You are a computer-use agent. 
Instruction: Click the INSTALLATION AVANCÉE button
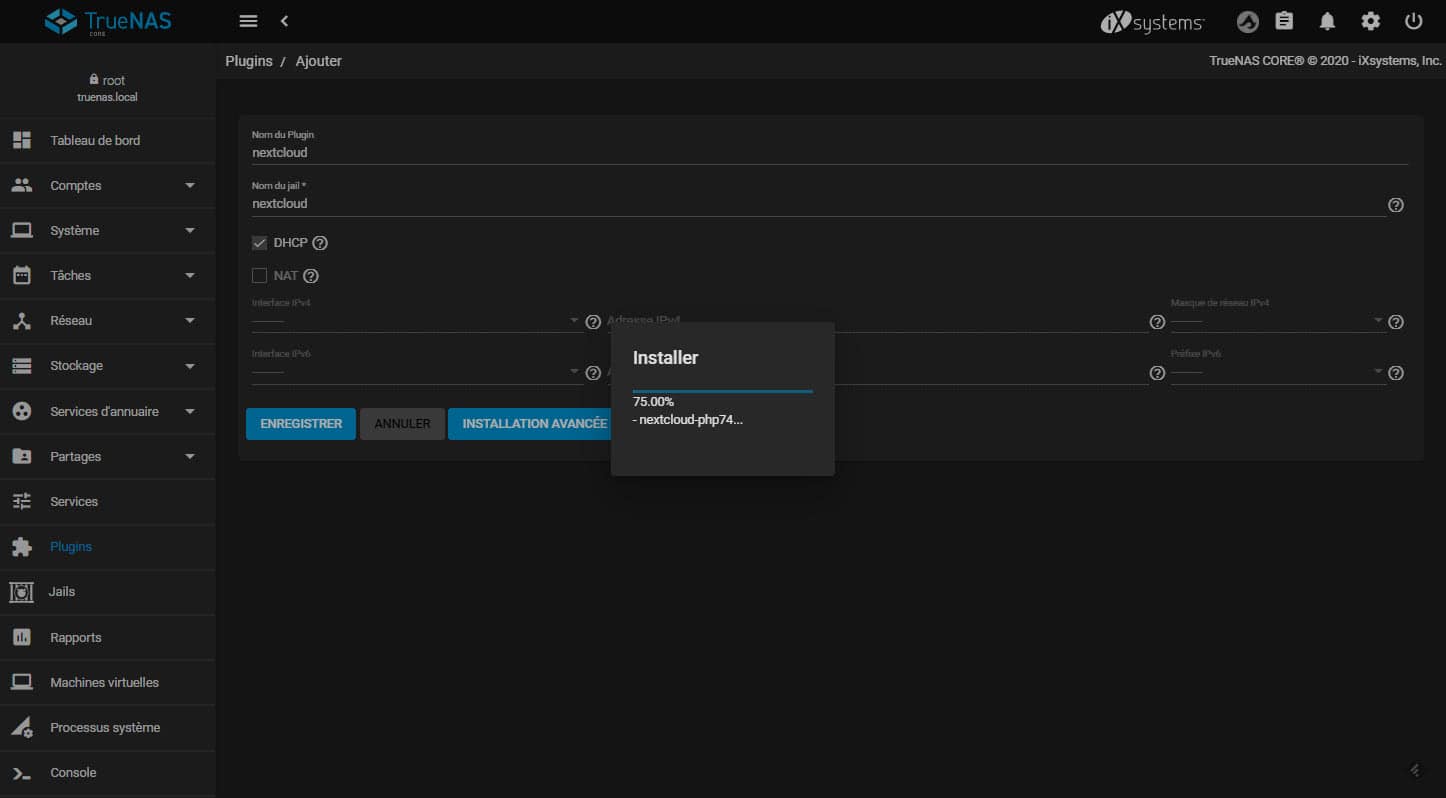click(x=534, y=424)
